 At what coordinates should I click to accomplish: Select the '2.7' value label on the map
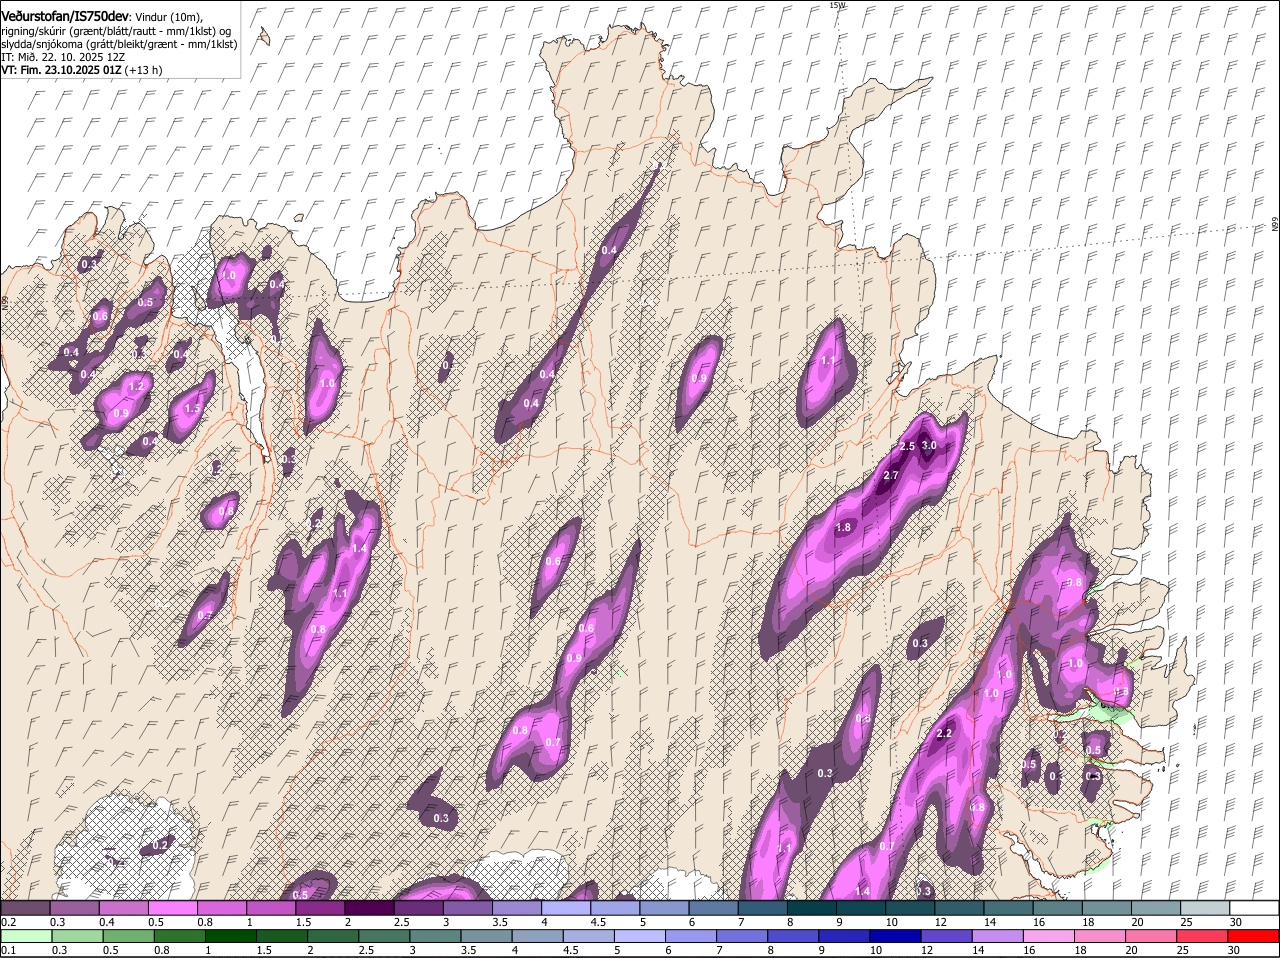(x=891, y=475)
